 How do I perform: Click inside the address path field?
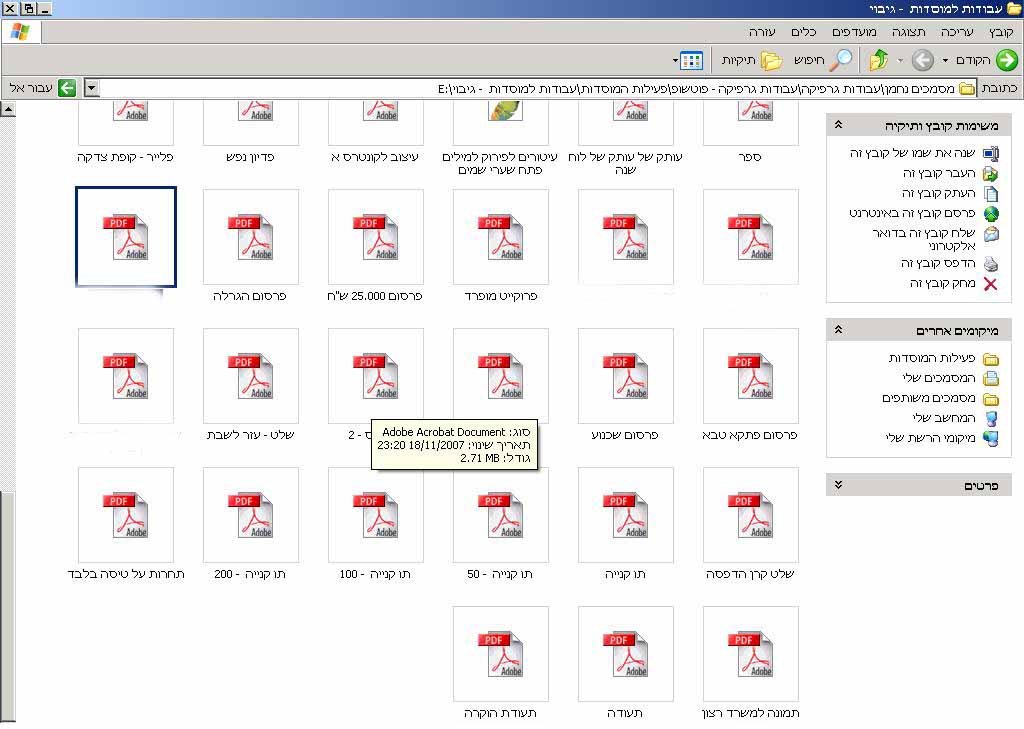pyautogui.click(x=529, y=88)
